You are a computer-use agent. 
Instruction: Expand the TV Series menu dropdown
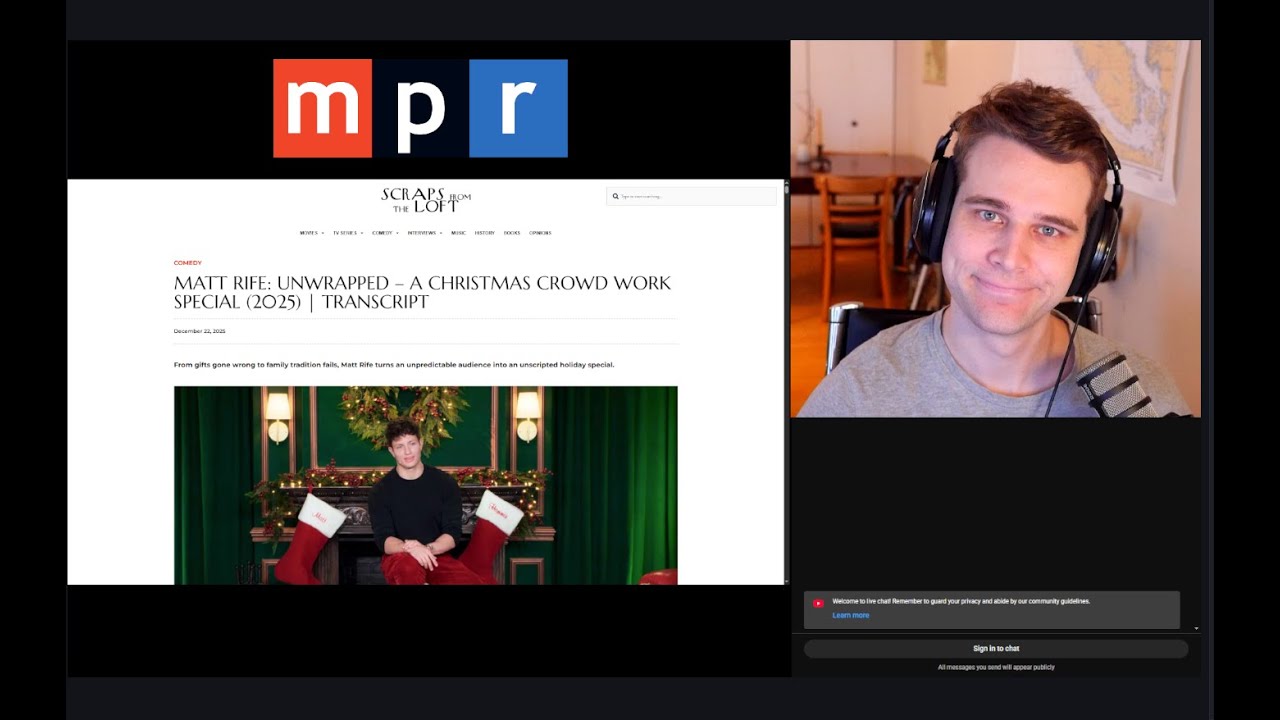[x=347, y=233]
